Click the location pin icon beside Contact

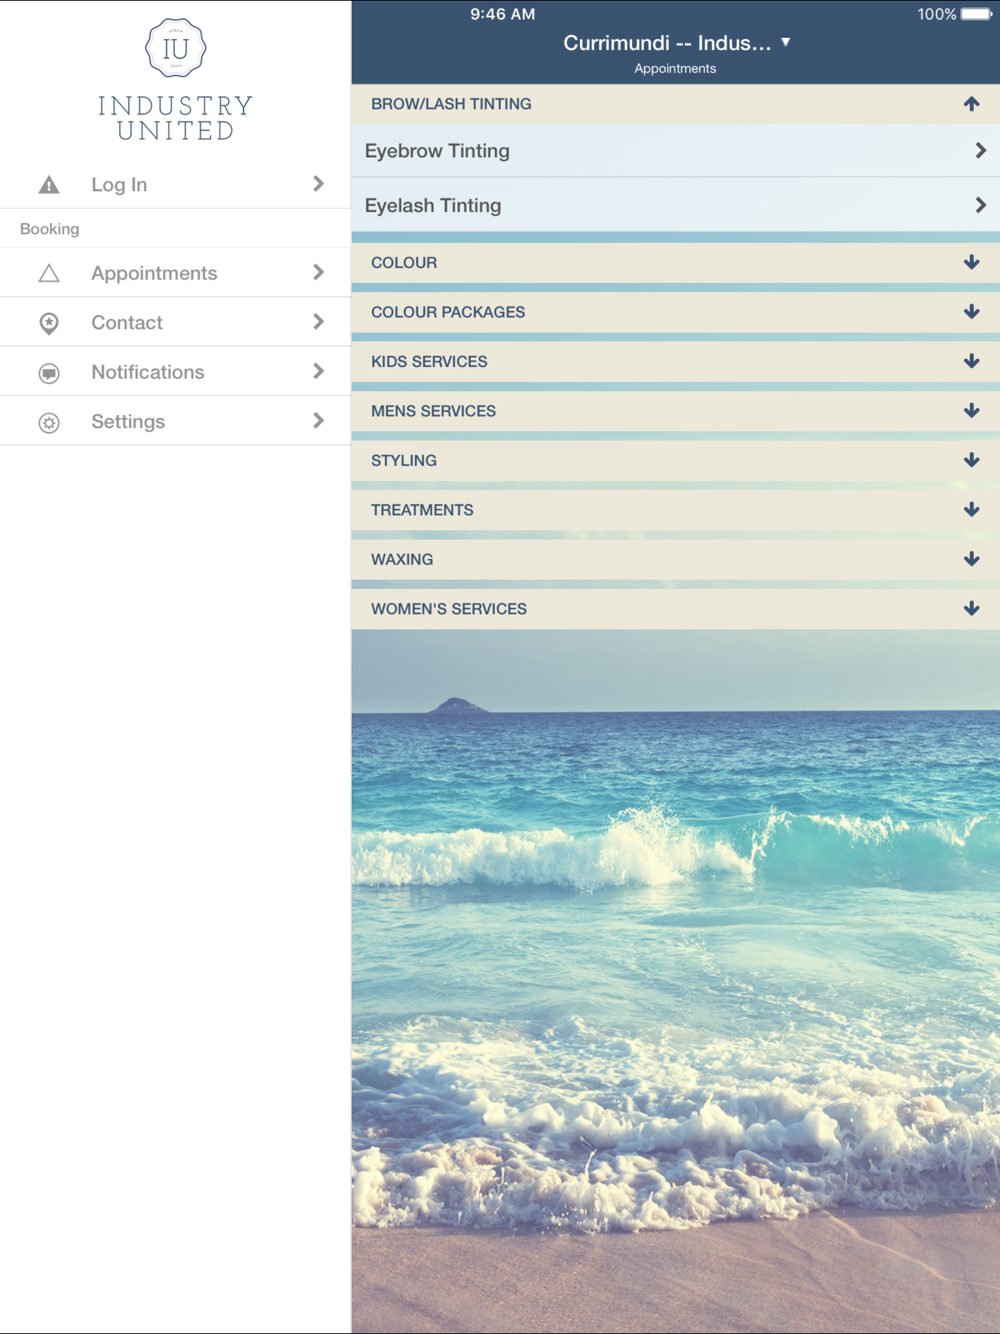coord(49,323)
